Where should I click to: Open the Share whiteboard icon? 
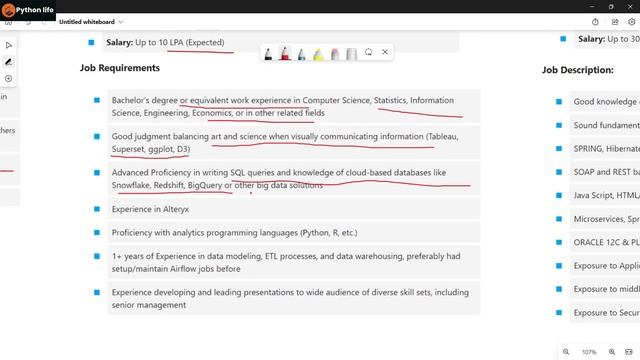pos(615,22)
